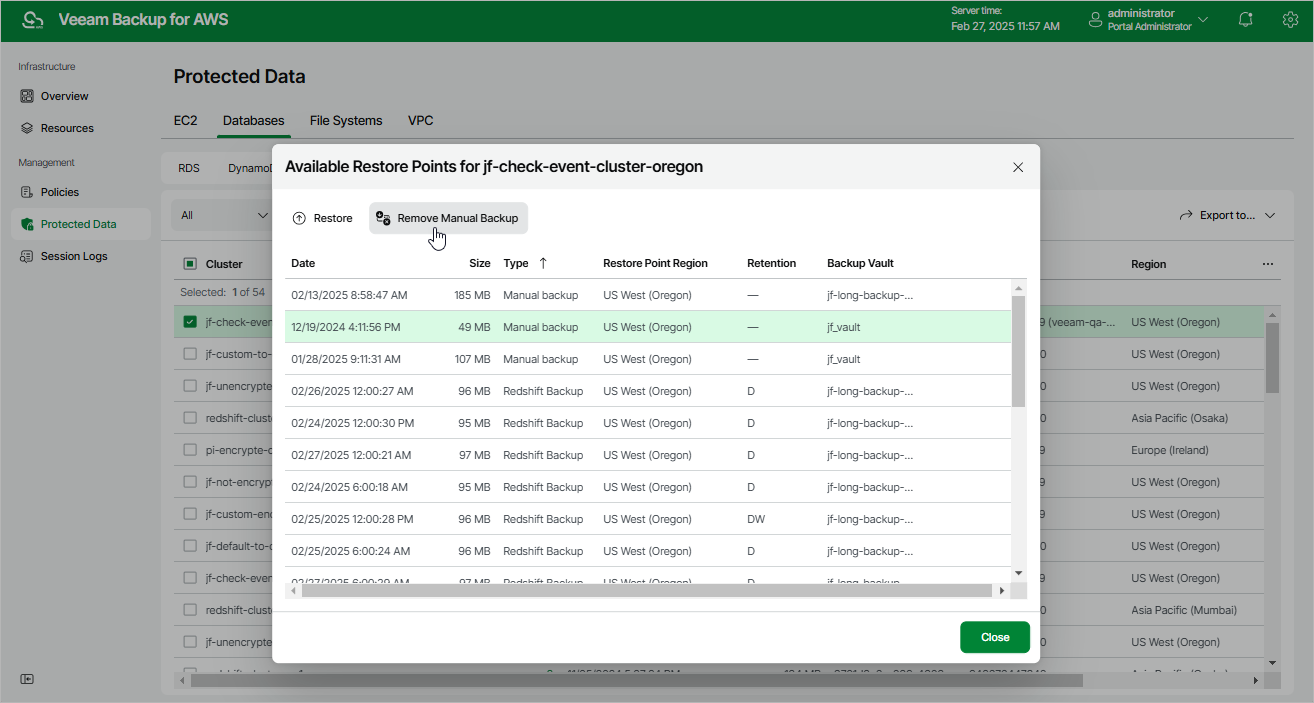Click dialog horizontal scrollbar right arrow
1314x703 pixels.
1002,591
